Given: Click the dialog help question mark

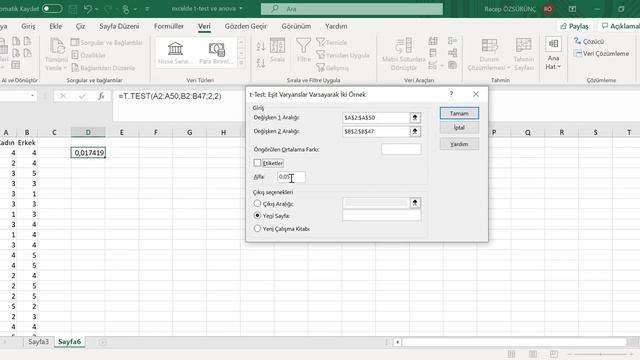Looking at the screenshot, I should point(451,94).
